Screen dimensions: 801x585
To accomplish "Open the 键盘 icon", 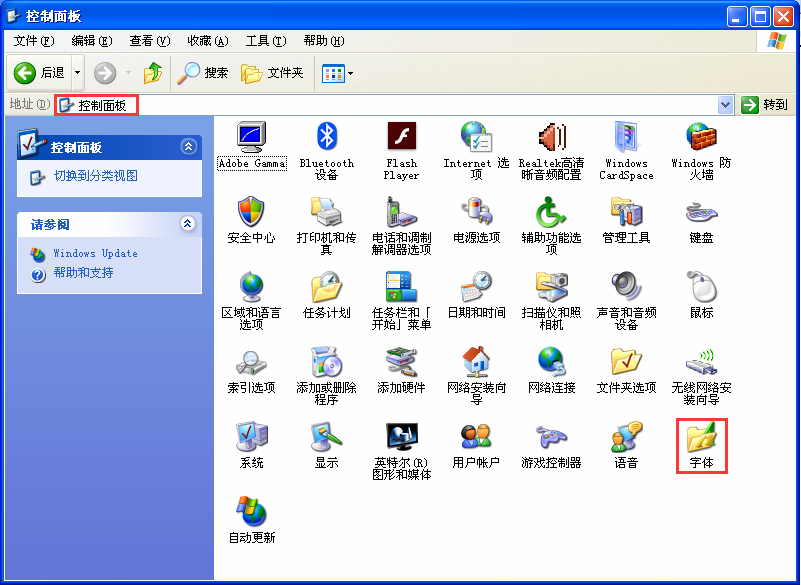I will [701, 212].
